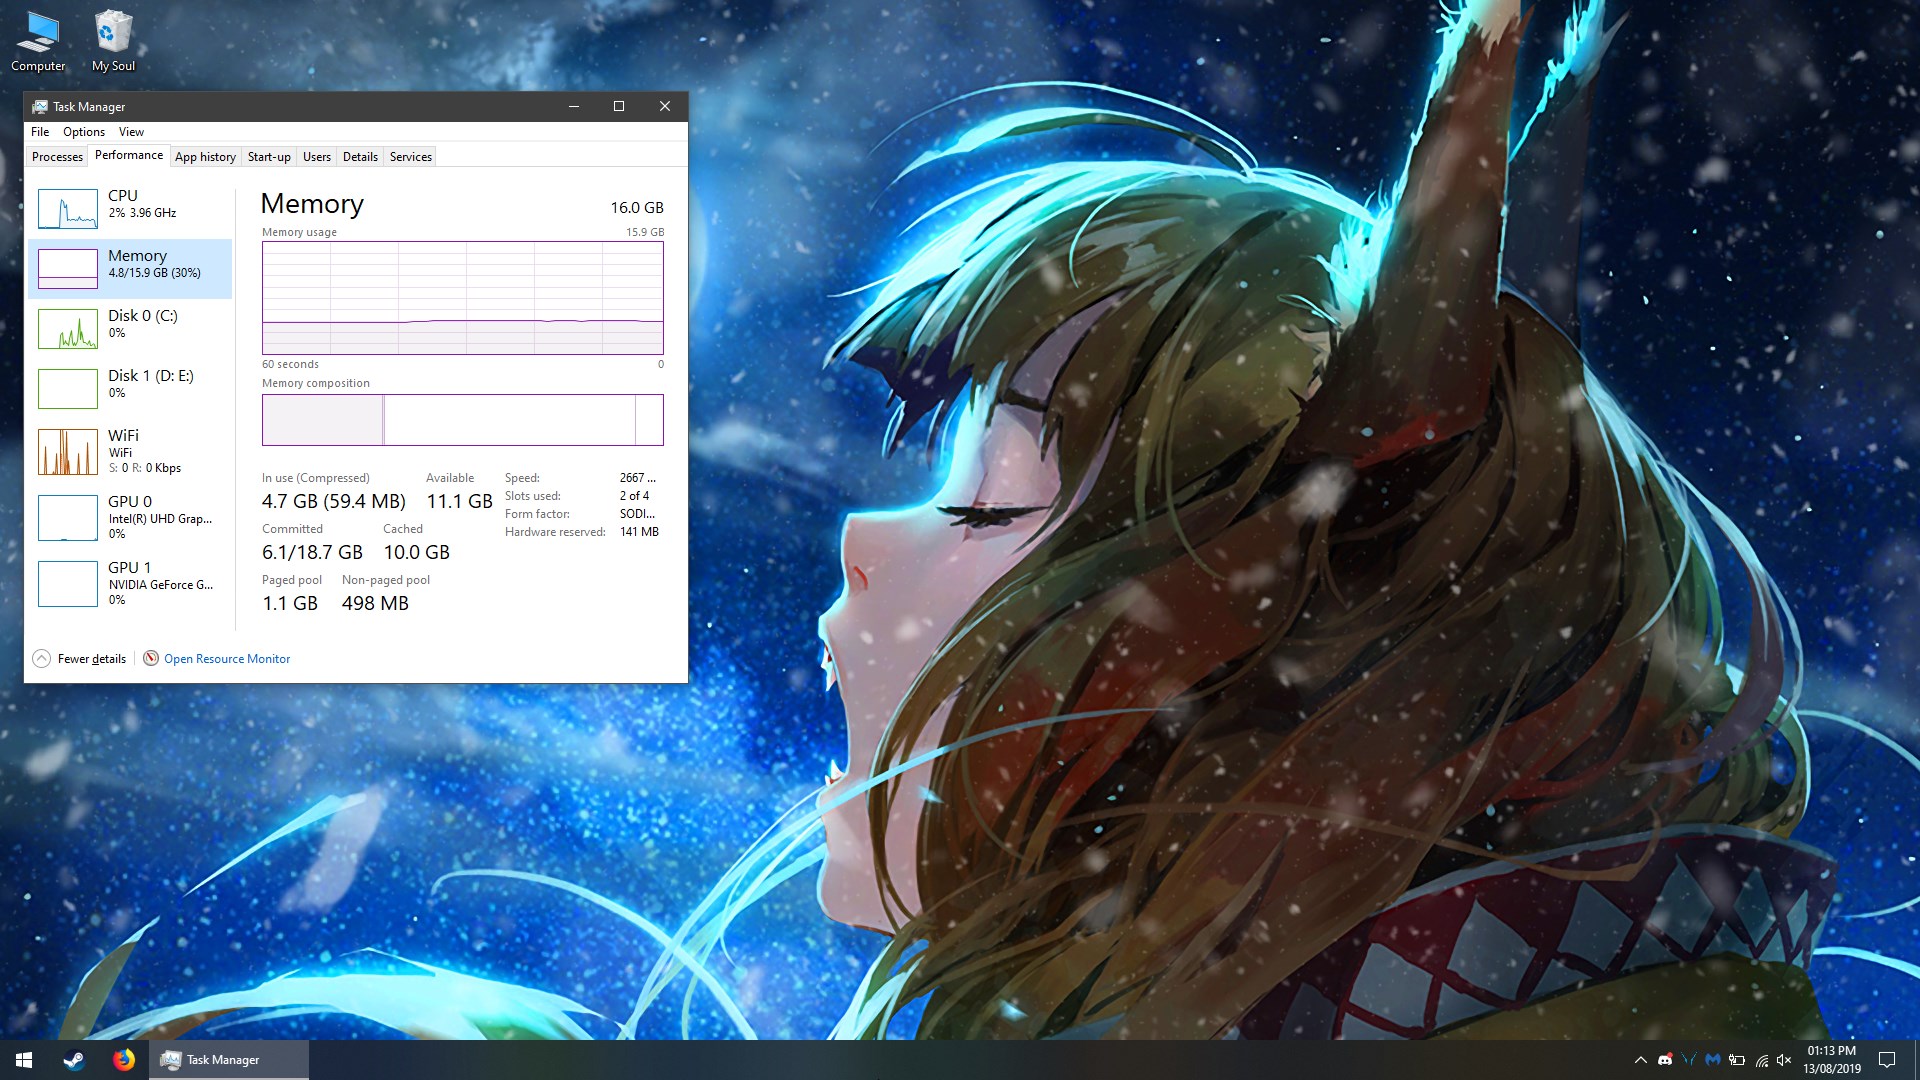Screen dimensions: 1920x1080
Task: Switch to the Processes tab
Action: point(57,157)
